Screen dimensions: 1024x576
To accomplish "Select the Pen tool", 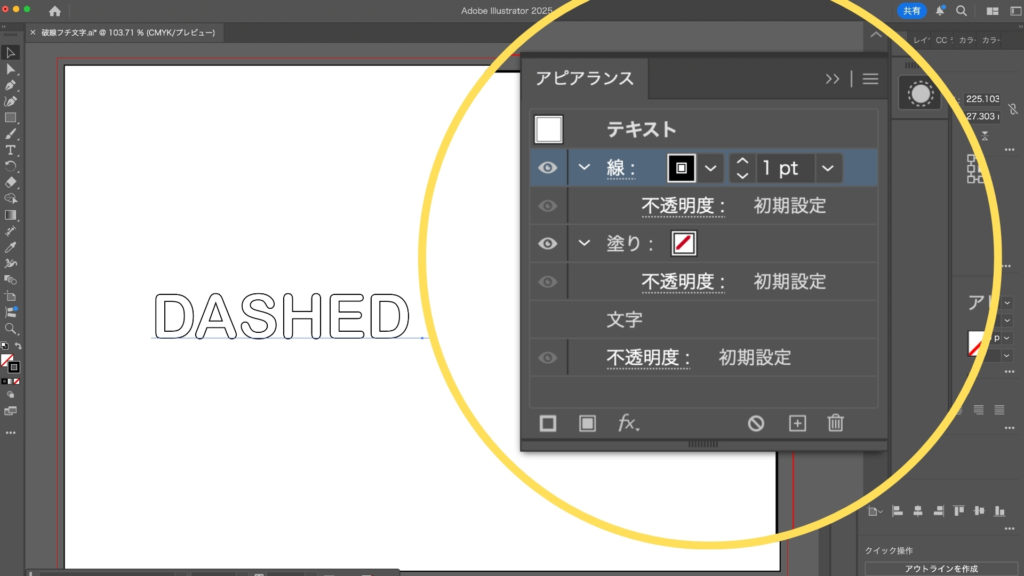I will 11,85.
